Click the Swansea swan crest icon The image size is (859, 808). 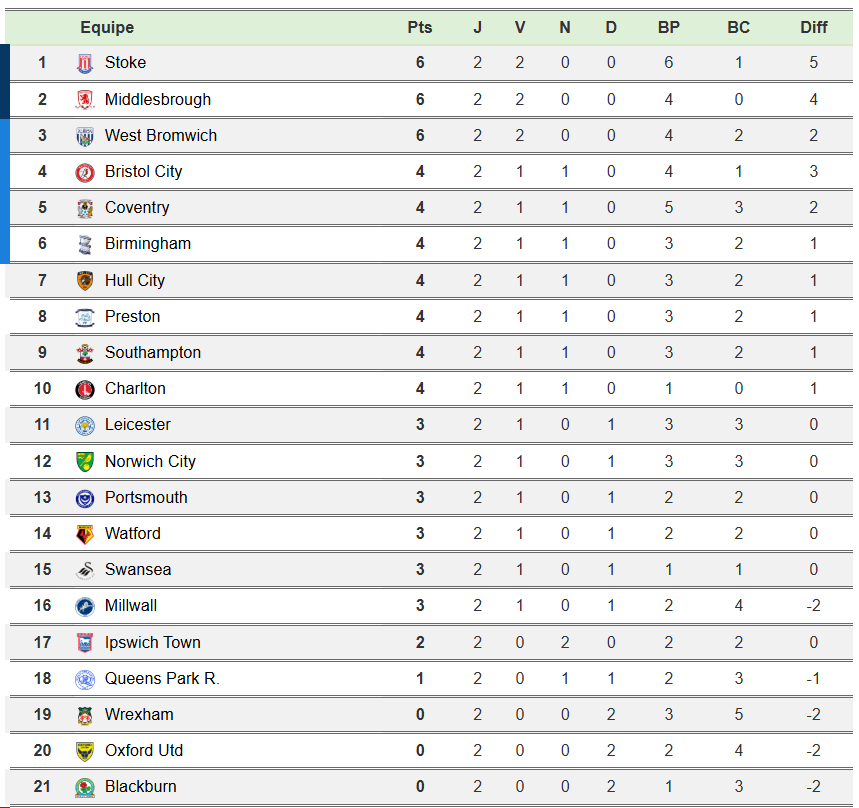click(x=85, y=570)
